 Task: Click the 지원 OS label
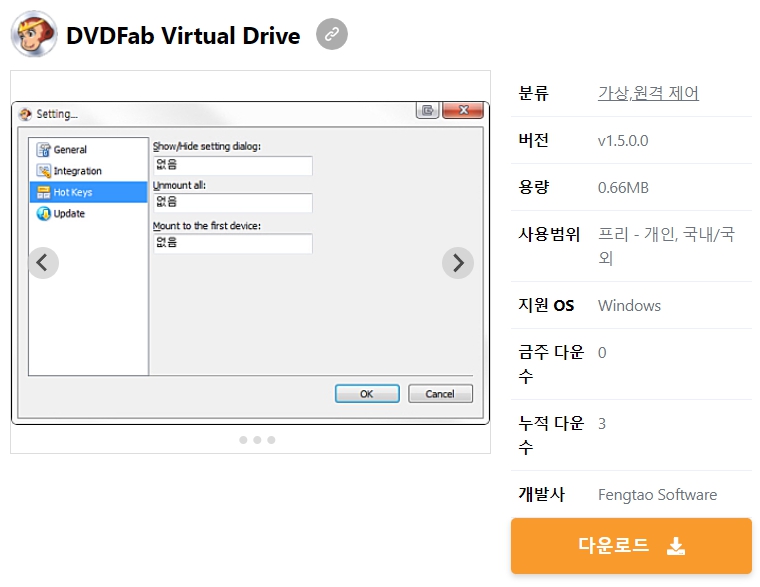546,305
